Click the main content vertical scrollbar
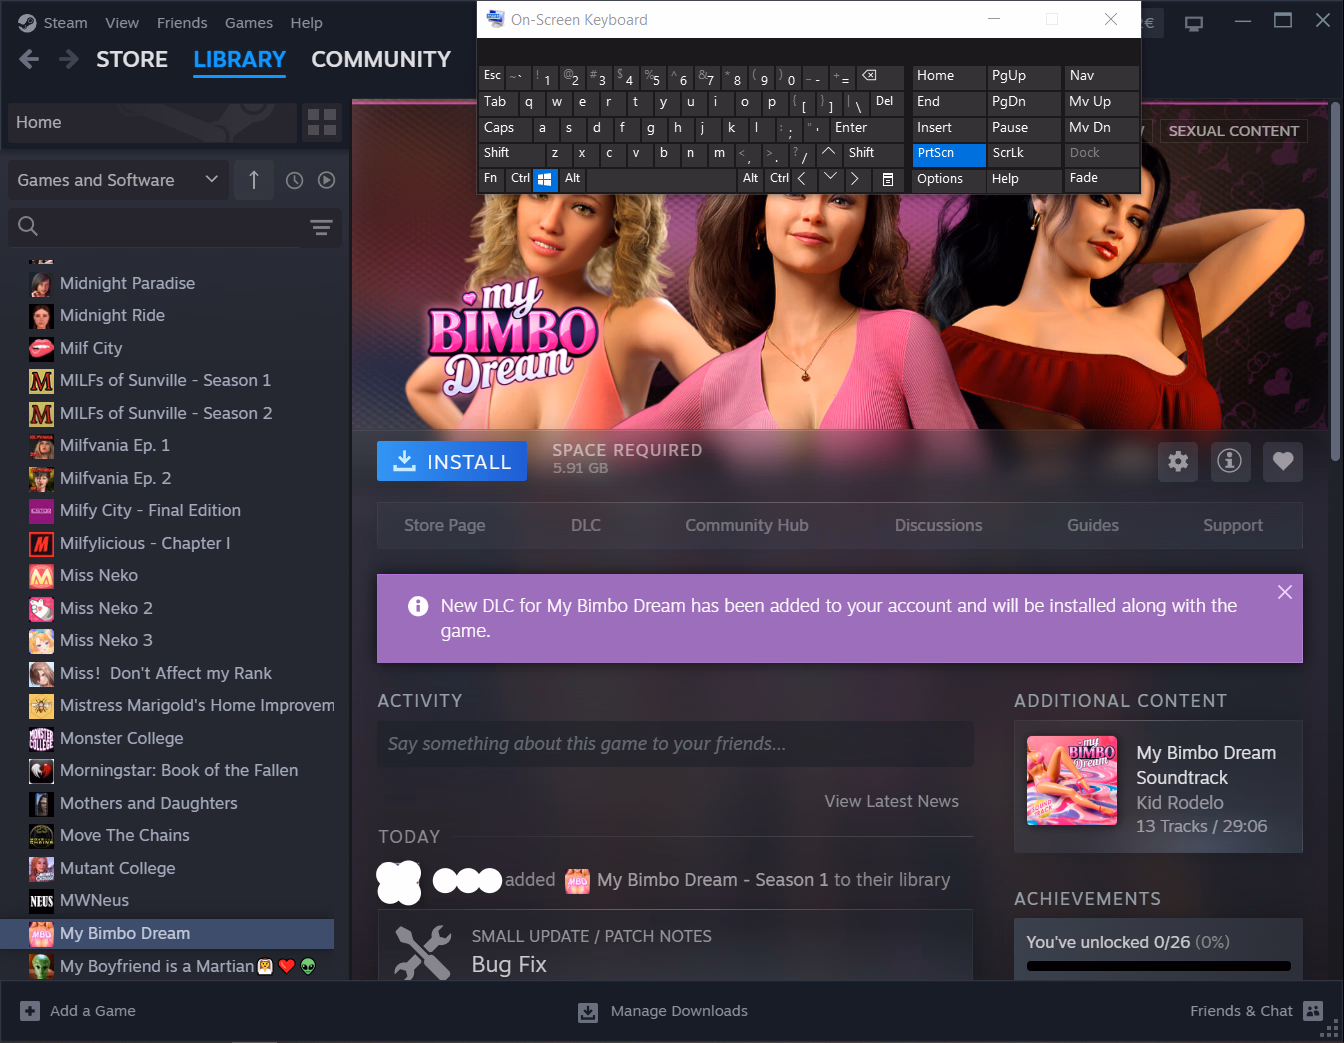The image size is (1344, 1043). pos(1335,280)
